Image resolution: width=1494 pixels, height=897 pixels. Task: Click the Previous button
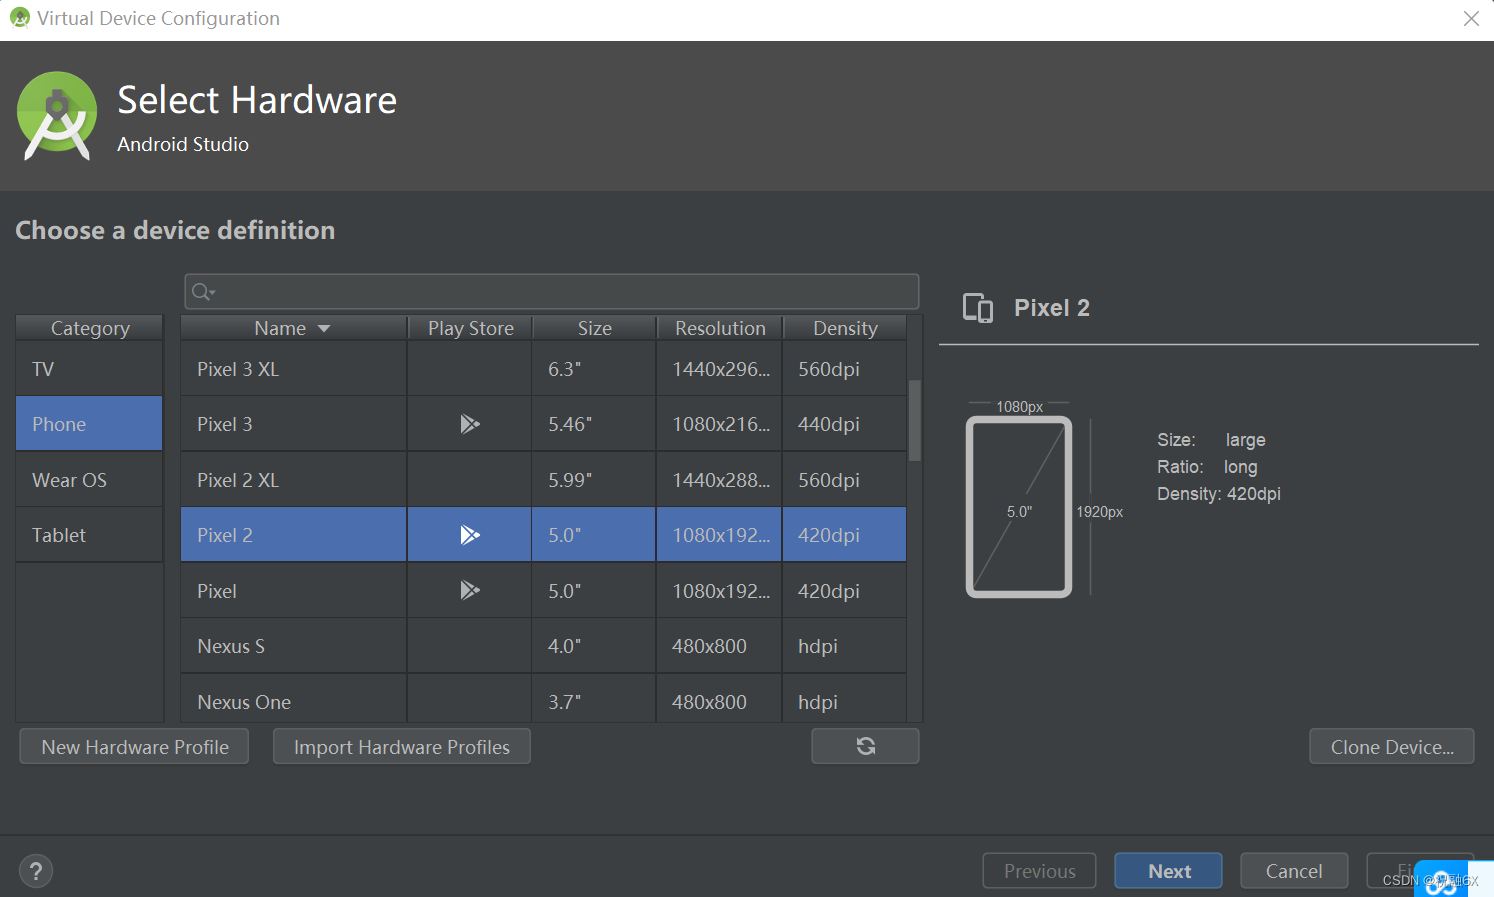click(x=1040, y=871)
